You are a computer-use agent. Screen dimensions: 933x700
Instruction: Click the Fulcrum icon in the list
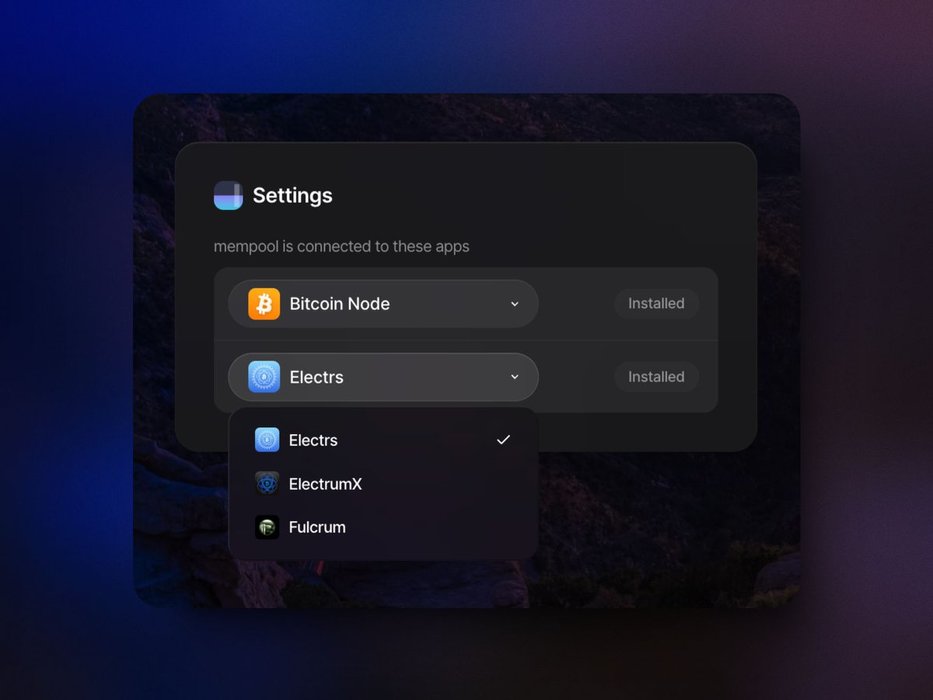pyautogui.click(x=267, y=527)
